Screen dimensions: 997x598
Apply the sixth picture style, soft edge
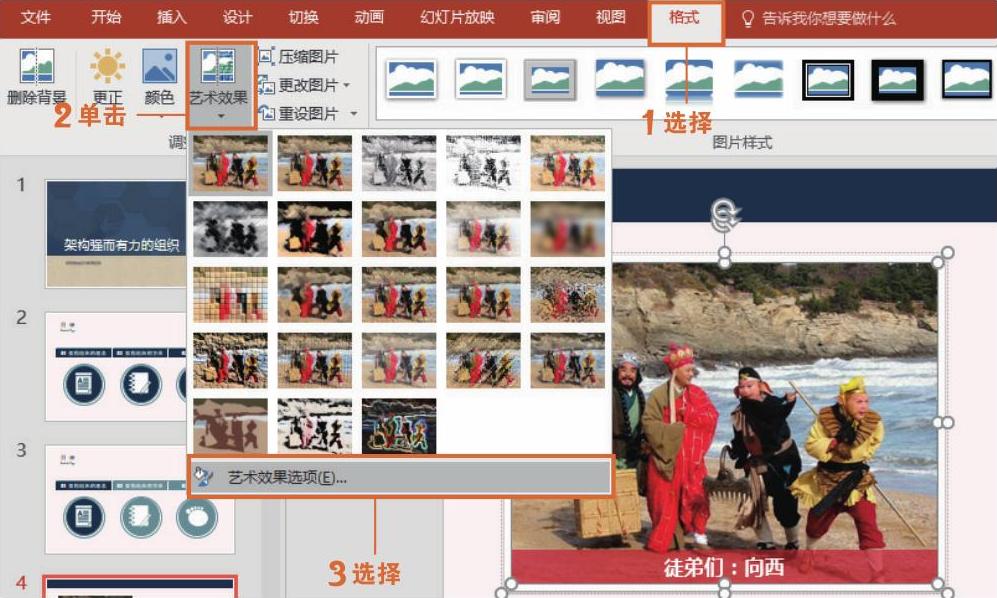[758, 79]
